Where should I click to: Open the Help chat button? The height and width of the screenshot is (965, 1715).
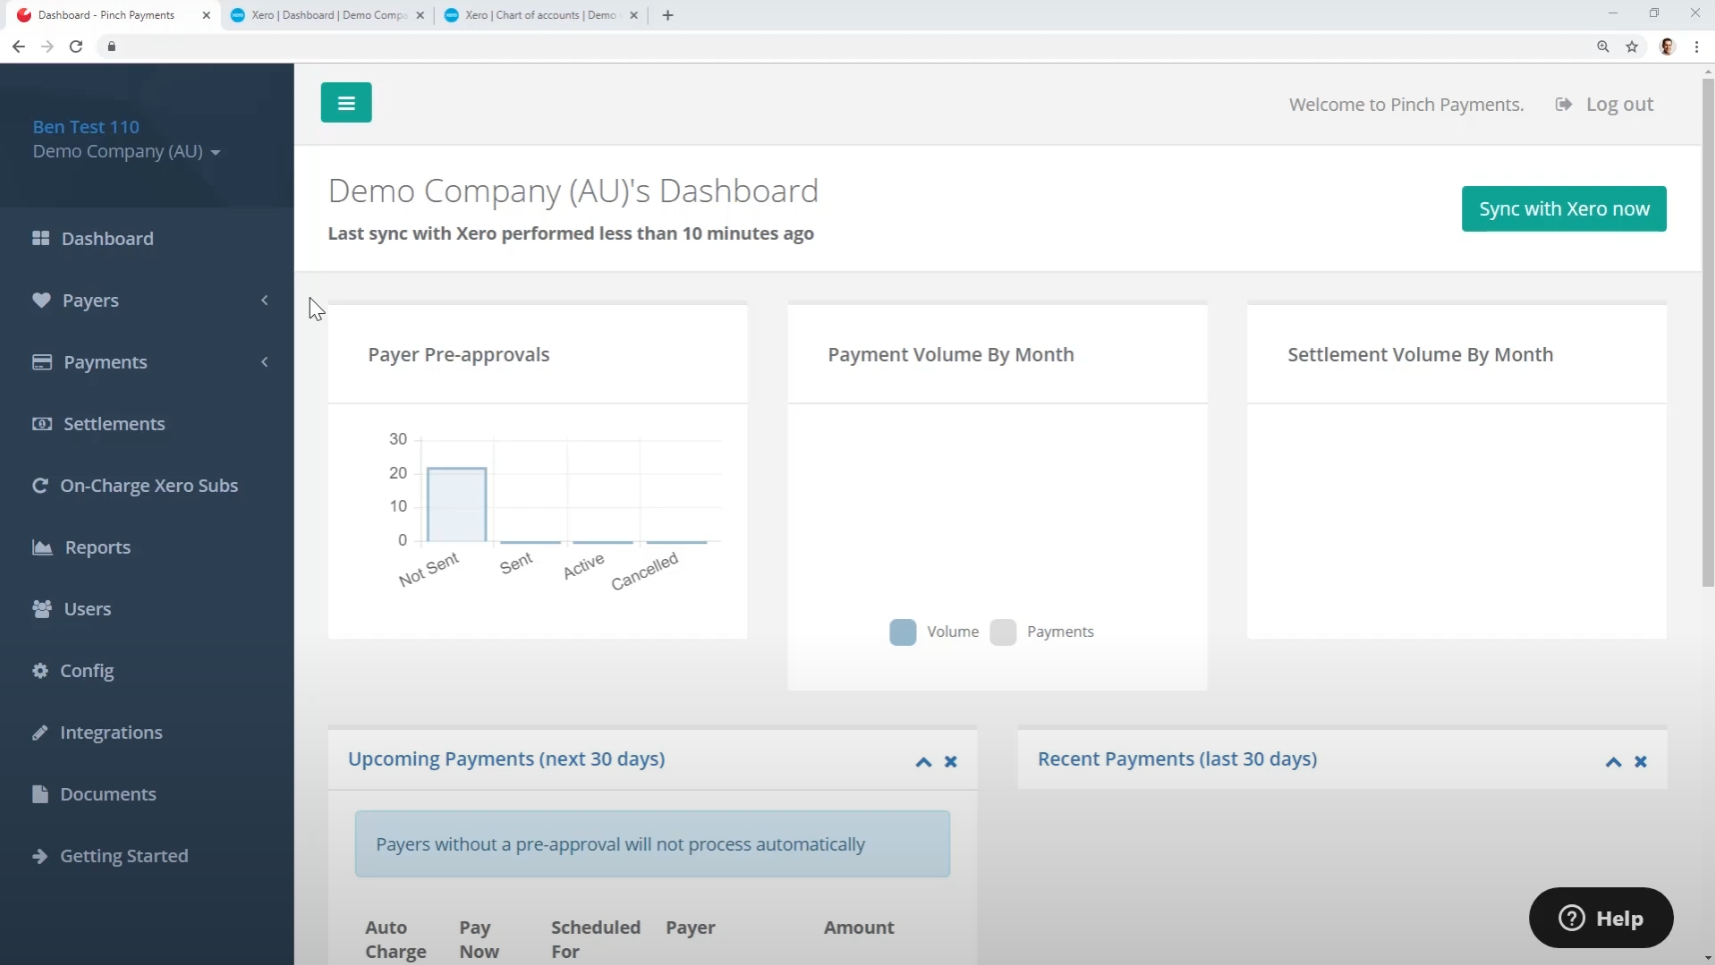pyautogui.click(x=1601, y=918)
